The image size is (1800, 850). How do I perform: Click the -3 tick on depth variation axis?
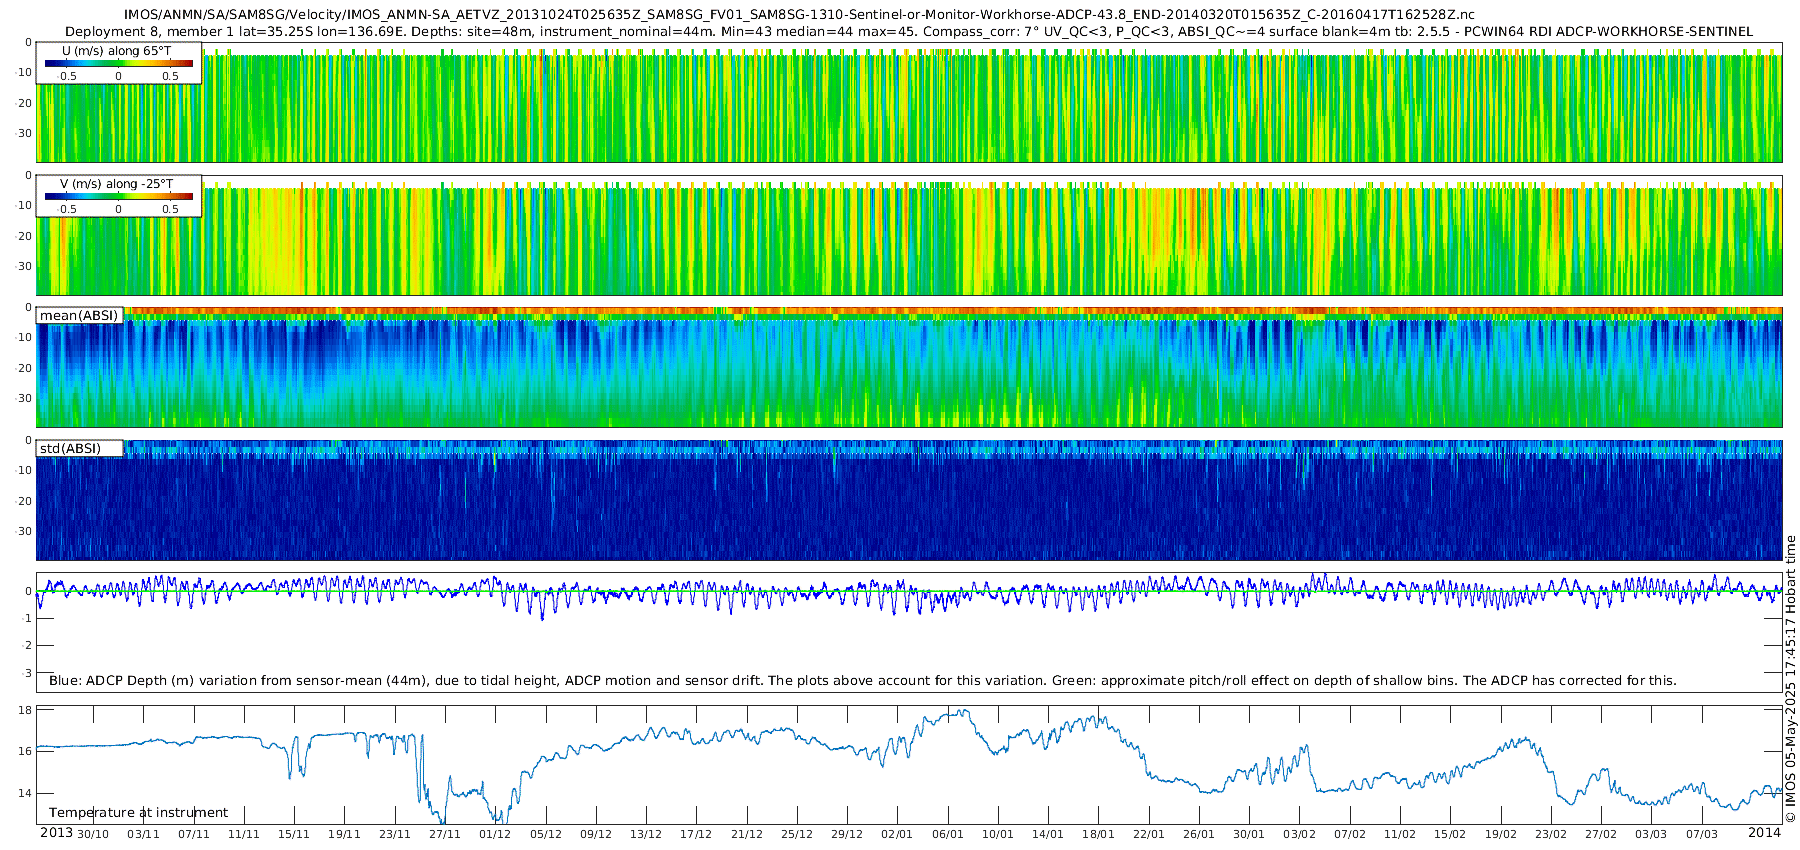[27, 674]
